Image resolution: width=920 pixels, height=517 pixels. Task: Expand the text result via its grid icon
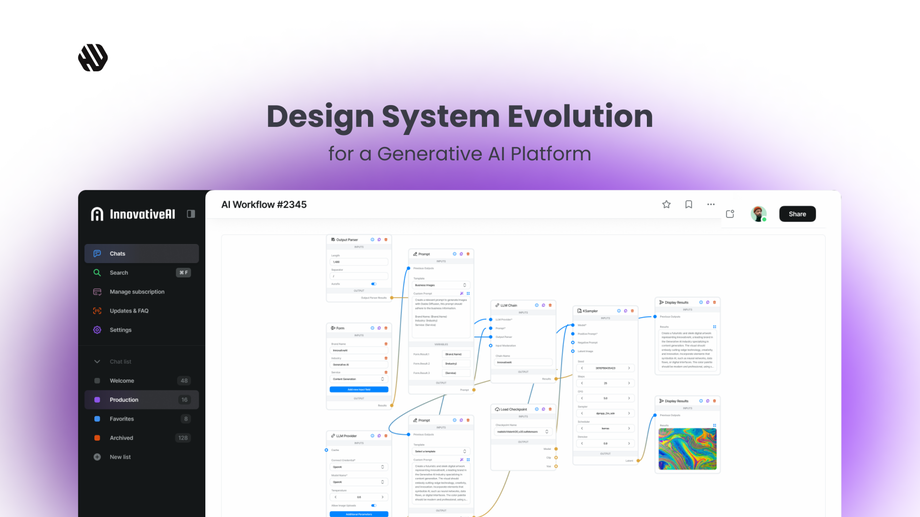[x=714, y=327]
